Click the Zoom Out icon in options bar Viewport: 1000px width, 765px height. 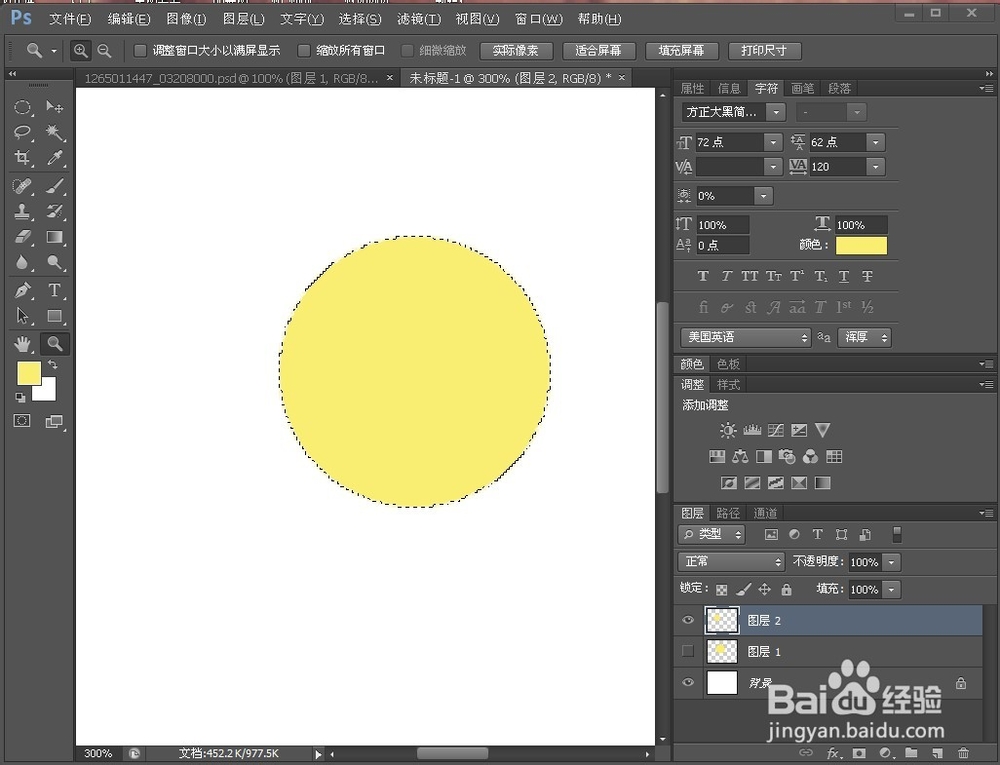pyautogui.click(x=104, y=51)
